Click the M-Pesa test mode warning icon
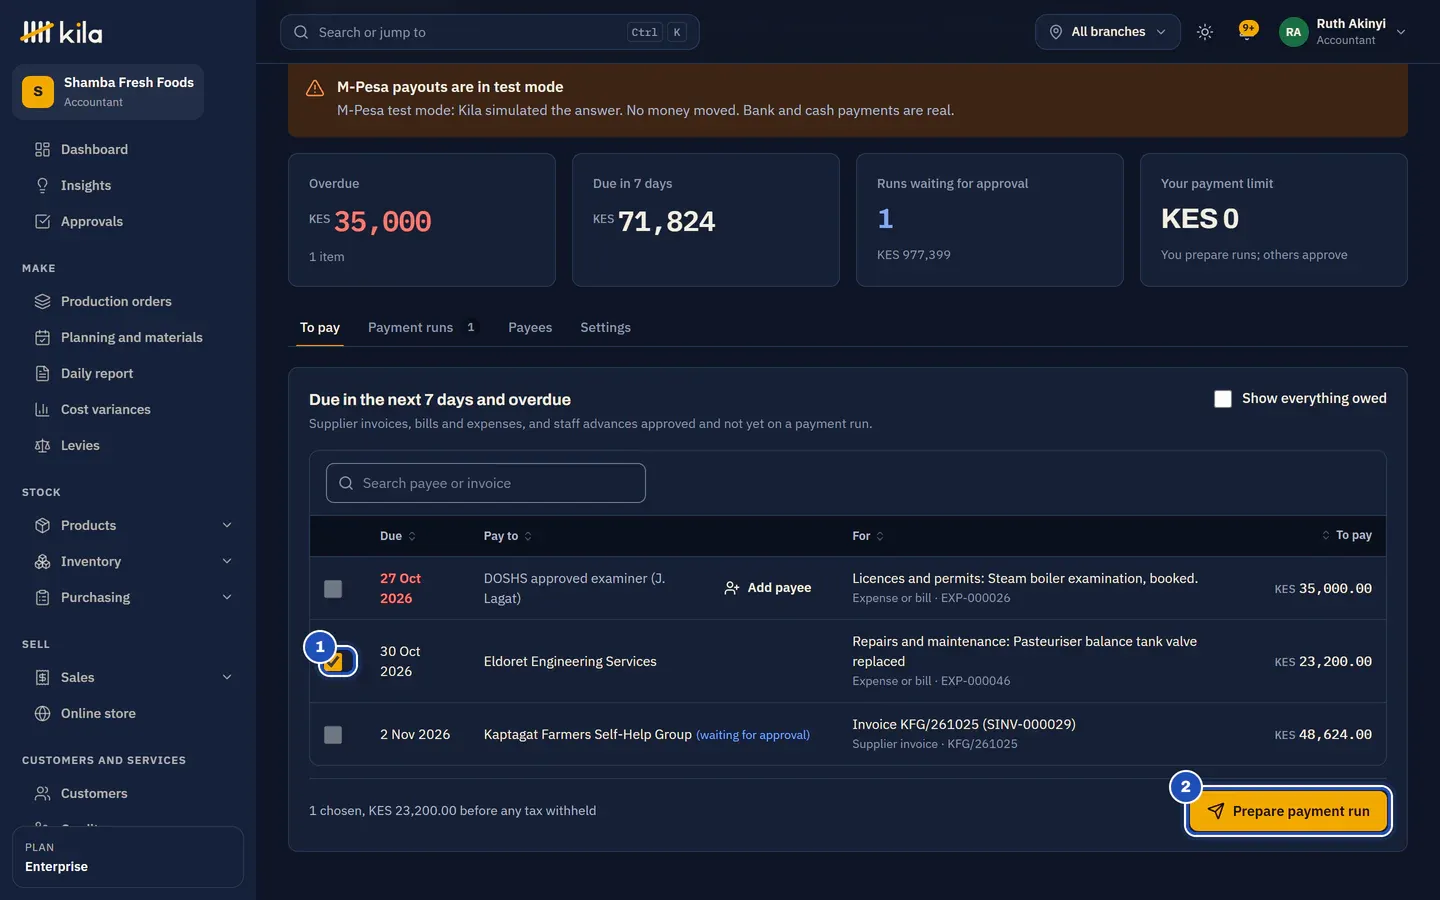 [x=315, y=88]
